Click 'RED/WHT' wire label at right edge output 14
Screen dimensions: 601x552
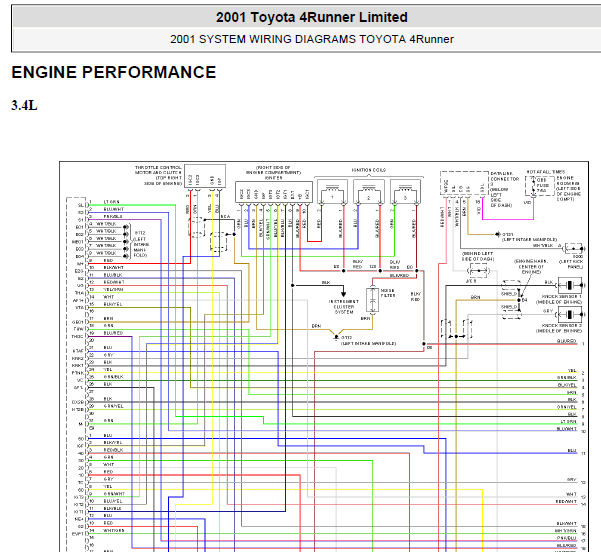[567, 501]
